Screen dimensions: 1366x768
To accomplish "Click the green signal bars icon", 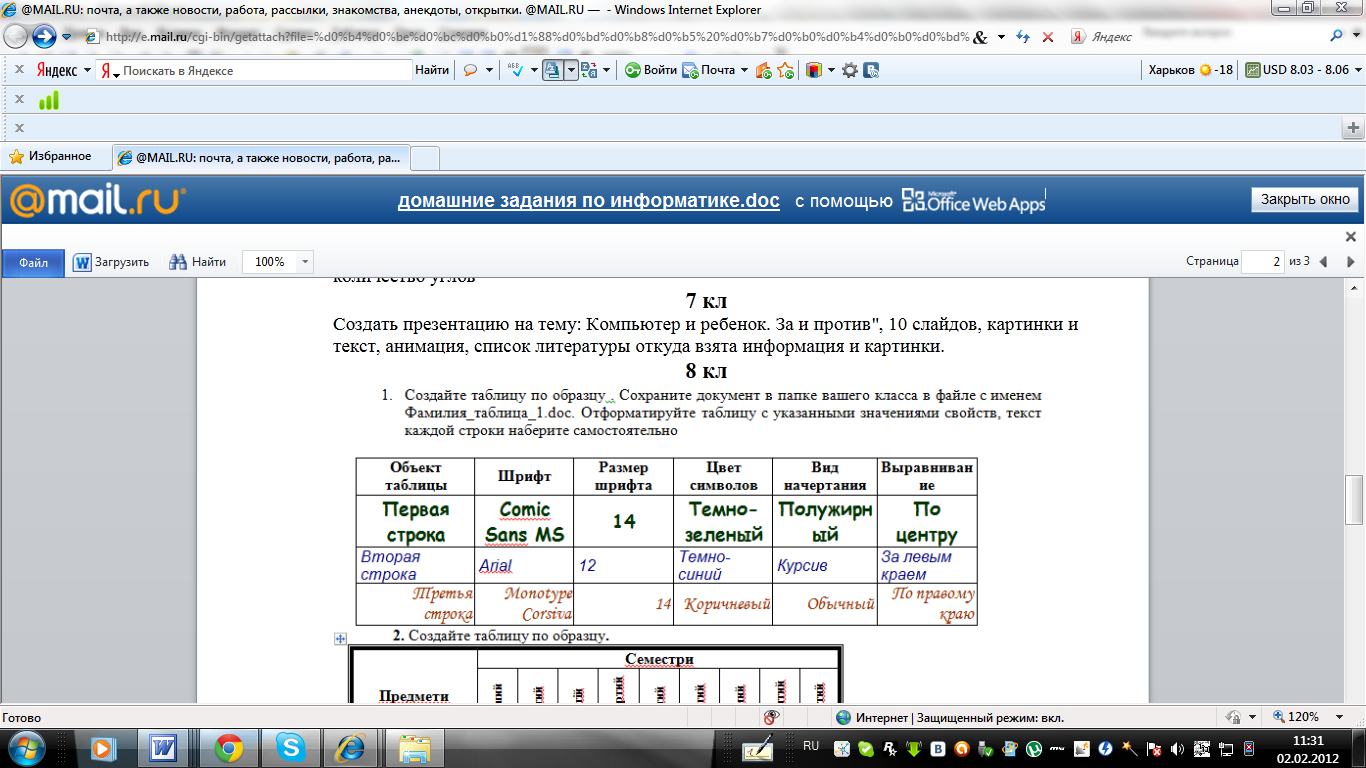I will pyautogui.click(x=48, y=100).
